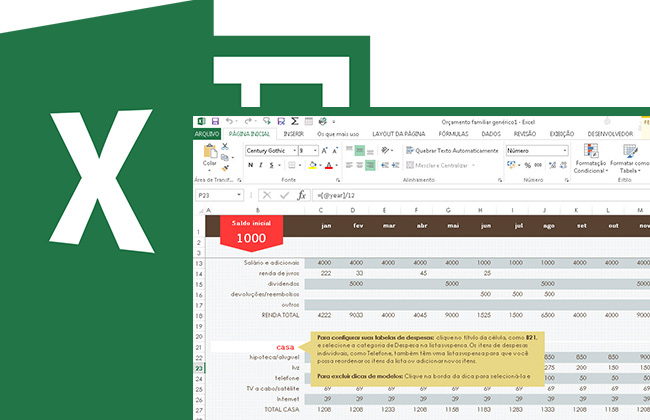Activate the format painter brush
650x420 pixels.
tap(225, 168)
